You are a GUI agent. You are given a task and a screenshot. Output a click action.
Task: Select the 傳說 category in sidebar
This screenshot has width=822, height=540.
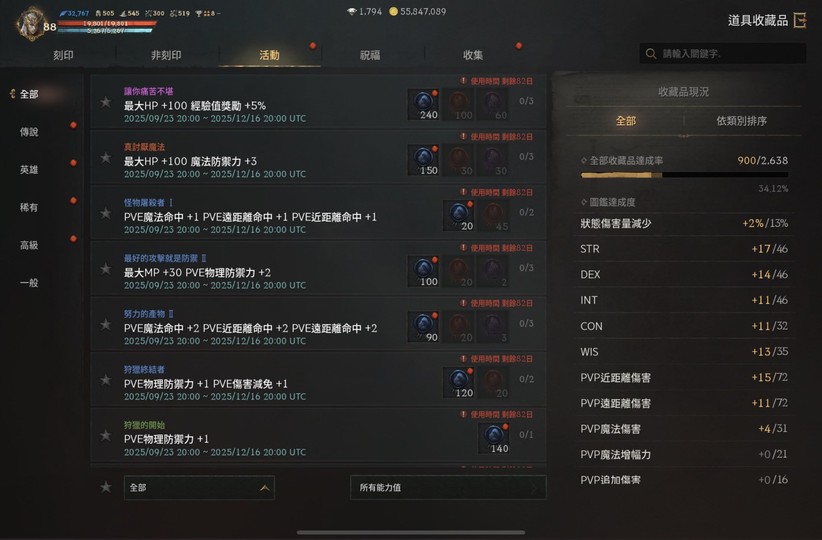click(x=29, y=132)
